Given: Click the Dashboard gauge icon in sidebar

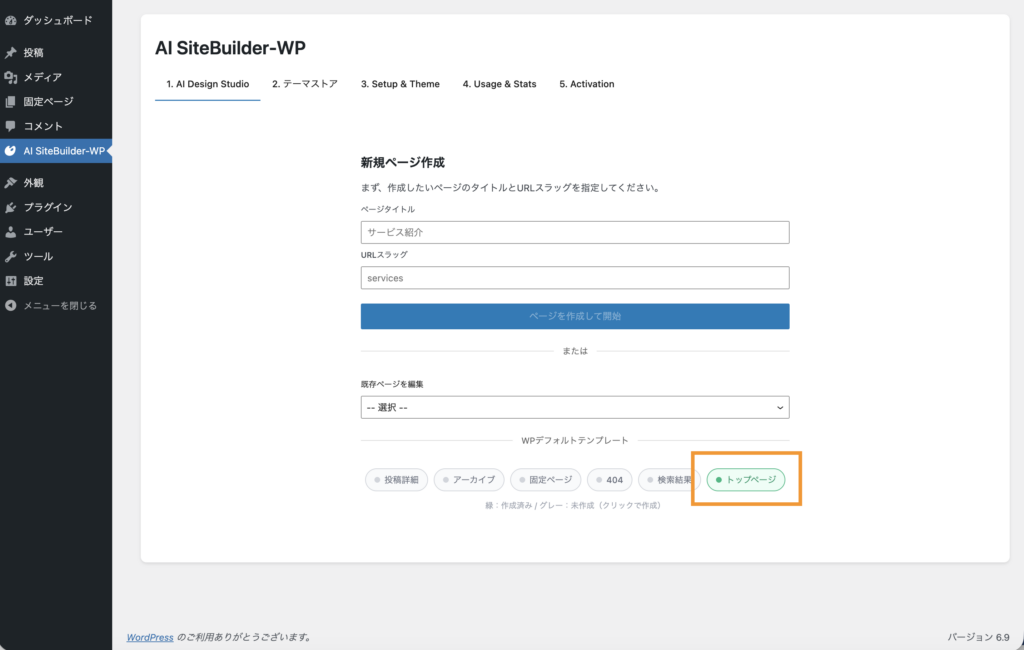Looking at the screenshot, I should coord(10,20).
